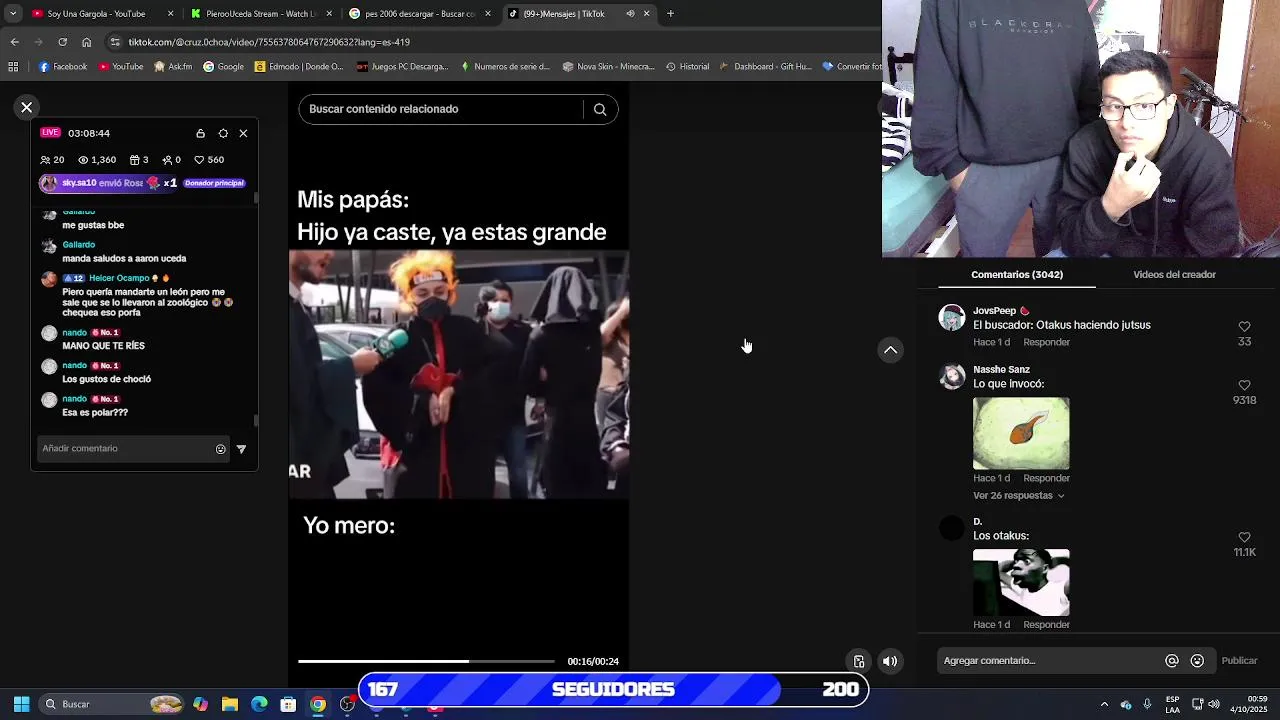Open Facebook bookmark
The height and width of the screenshot is (720, 1280).
click(x=63, y=67)
